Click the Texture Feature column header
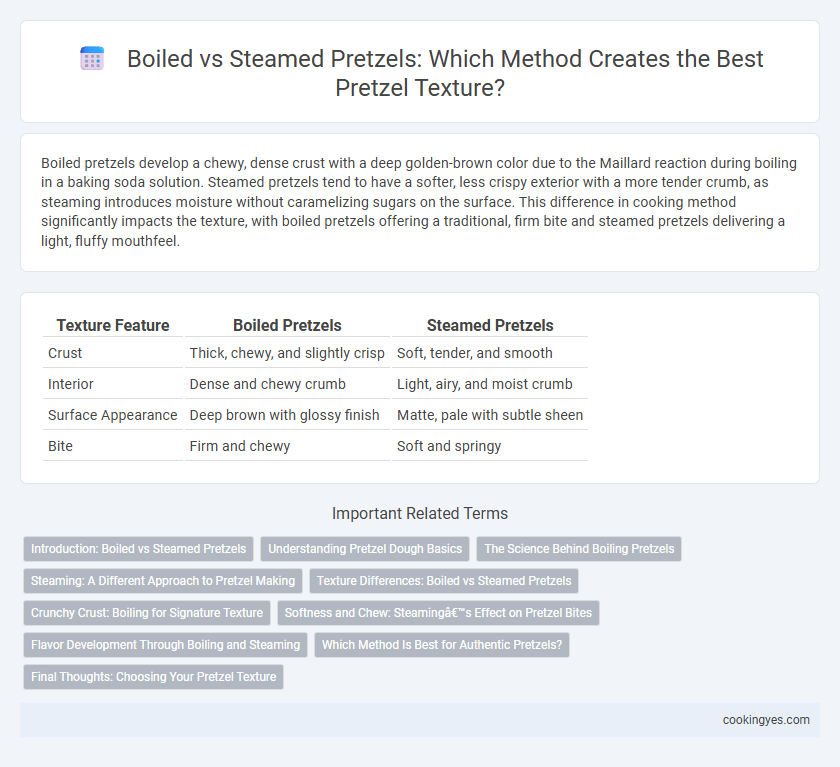This screenshot has width=840, height=767. (x=113, y=325)
